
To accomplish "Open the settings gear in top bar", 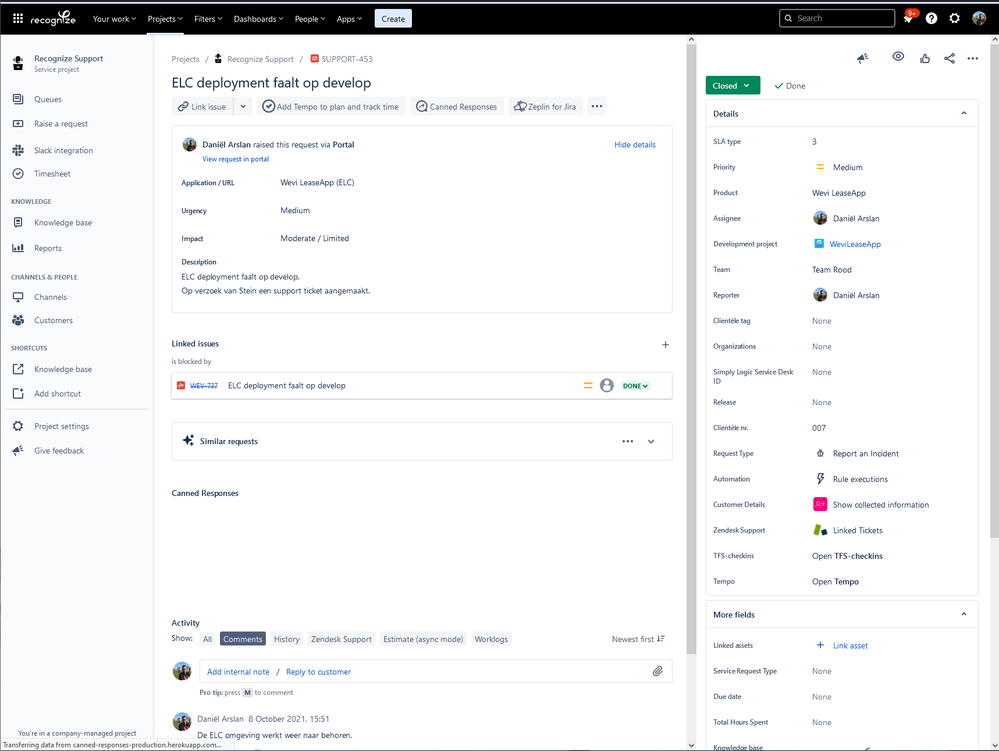I will [x=954, y=18].
